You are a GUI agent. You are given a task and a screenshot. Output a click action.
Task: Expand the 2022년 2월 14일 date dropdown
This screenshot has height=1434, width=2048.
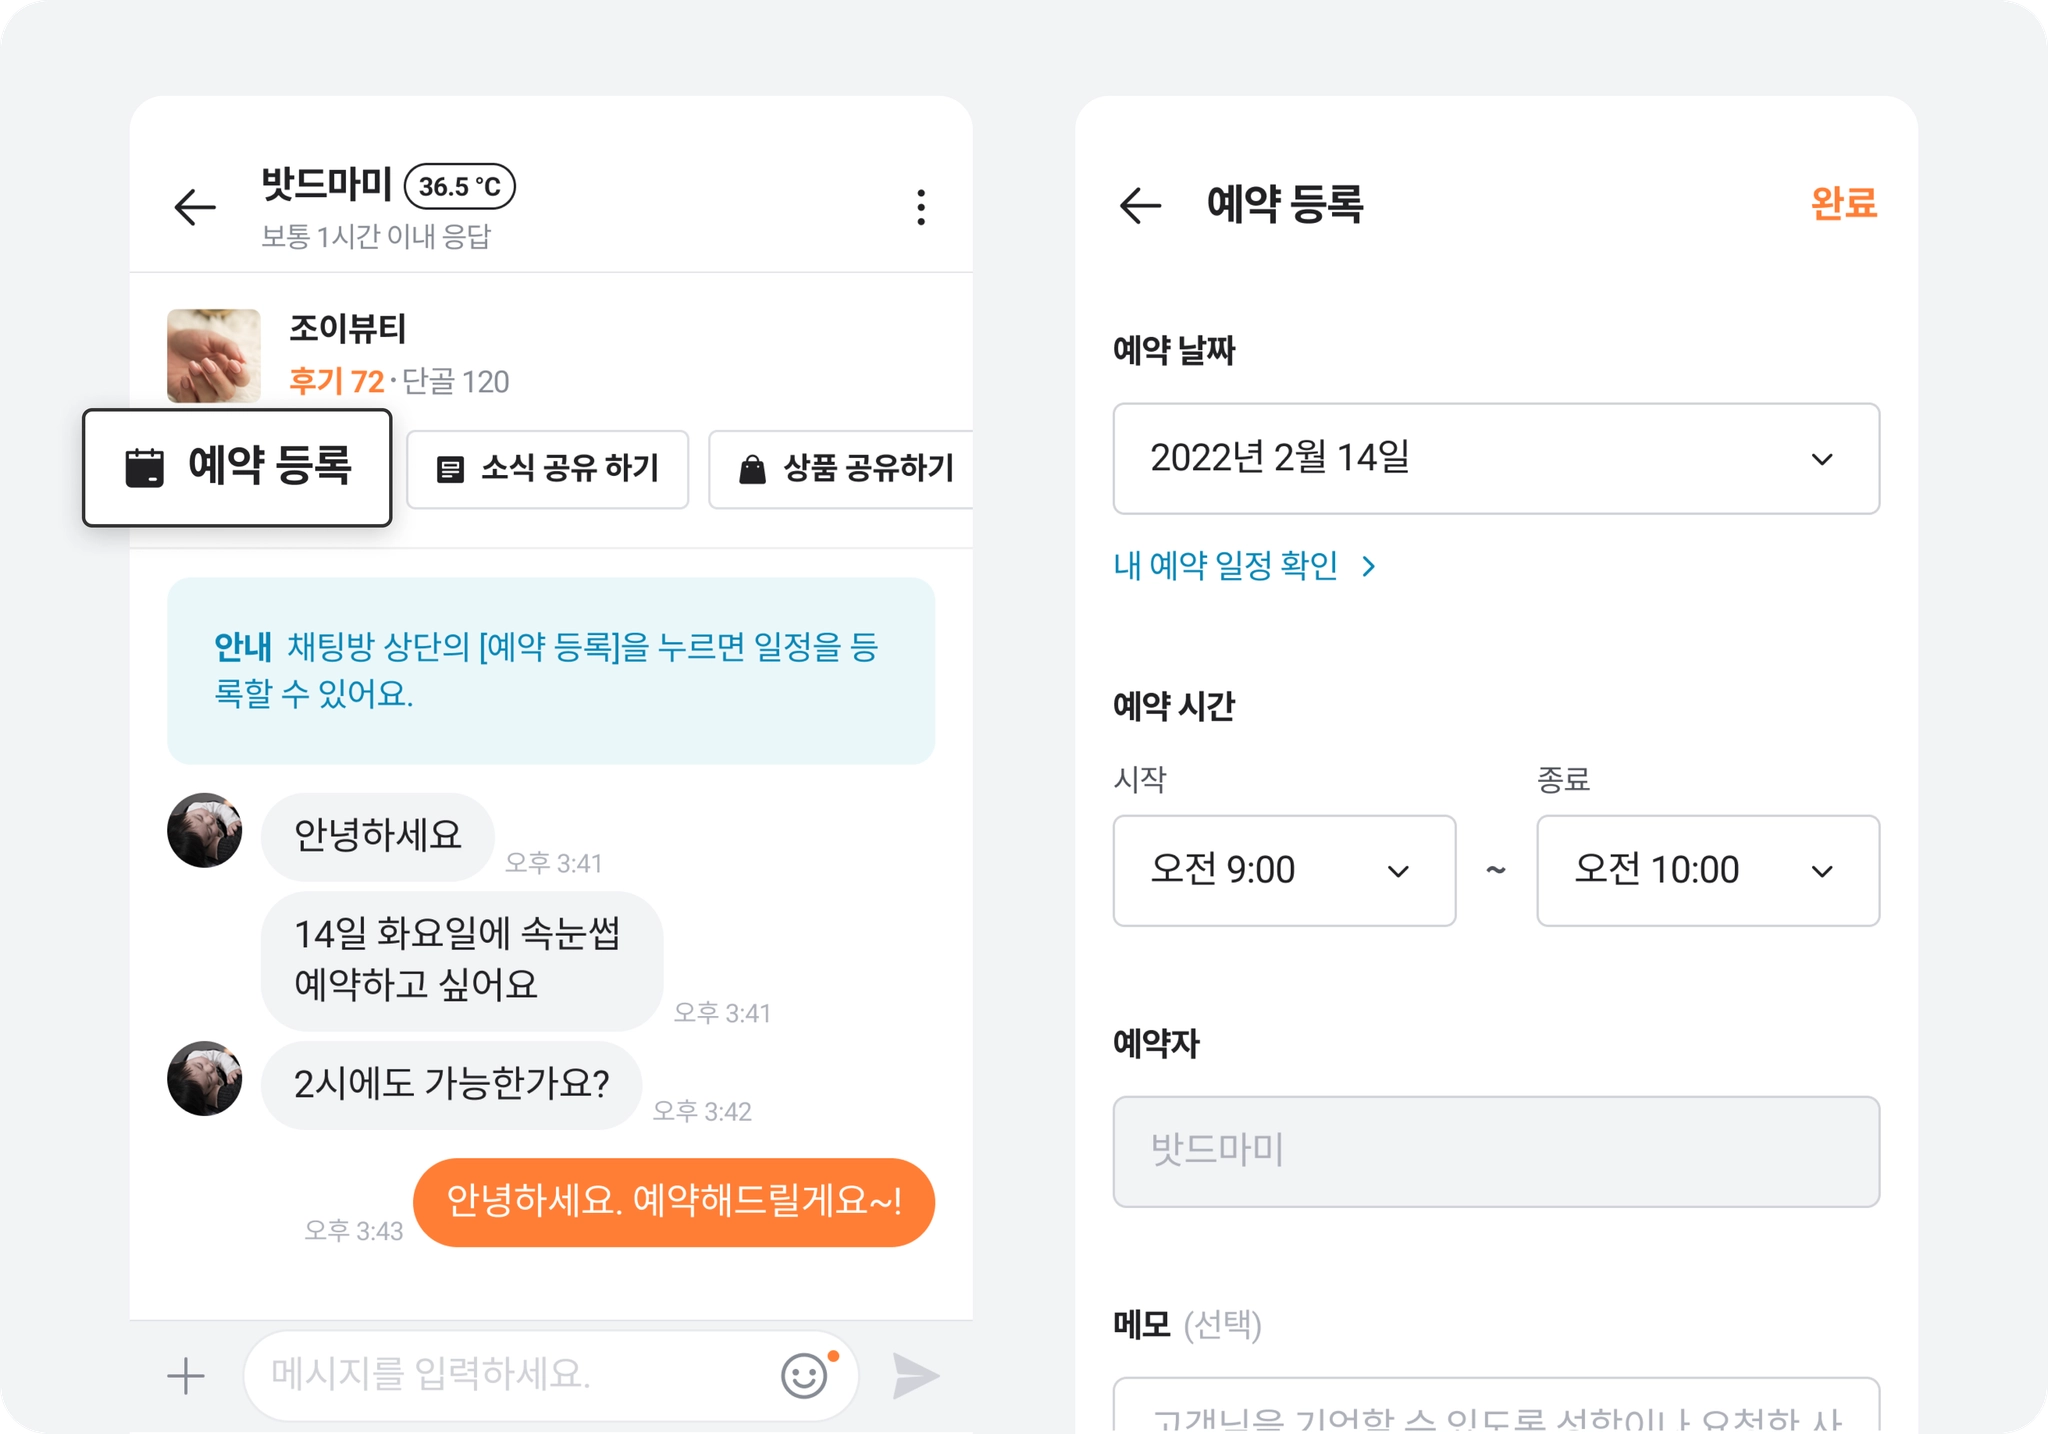pos(1496,459)
